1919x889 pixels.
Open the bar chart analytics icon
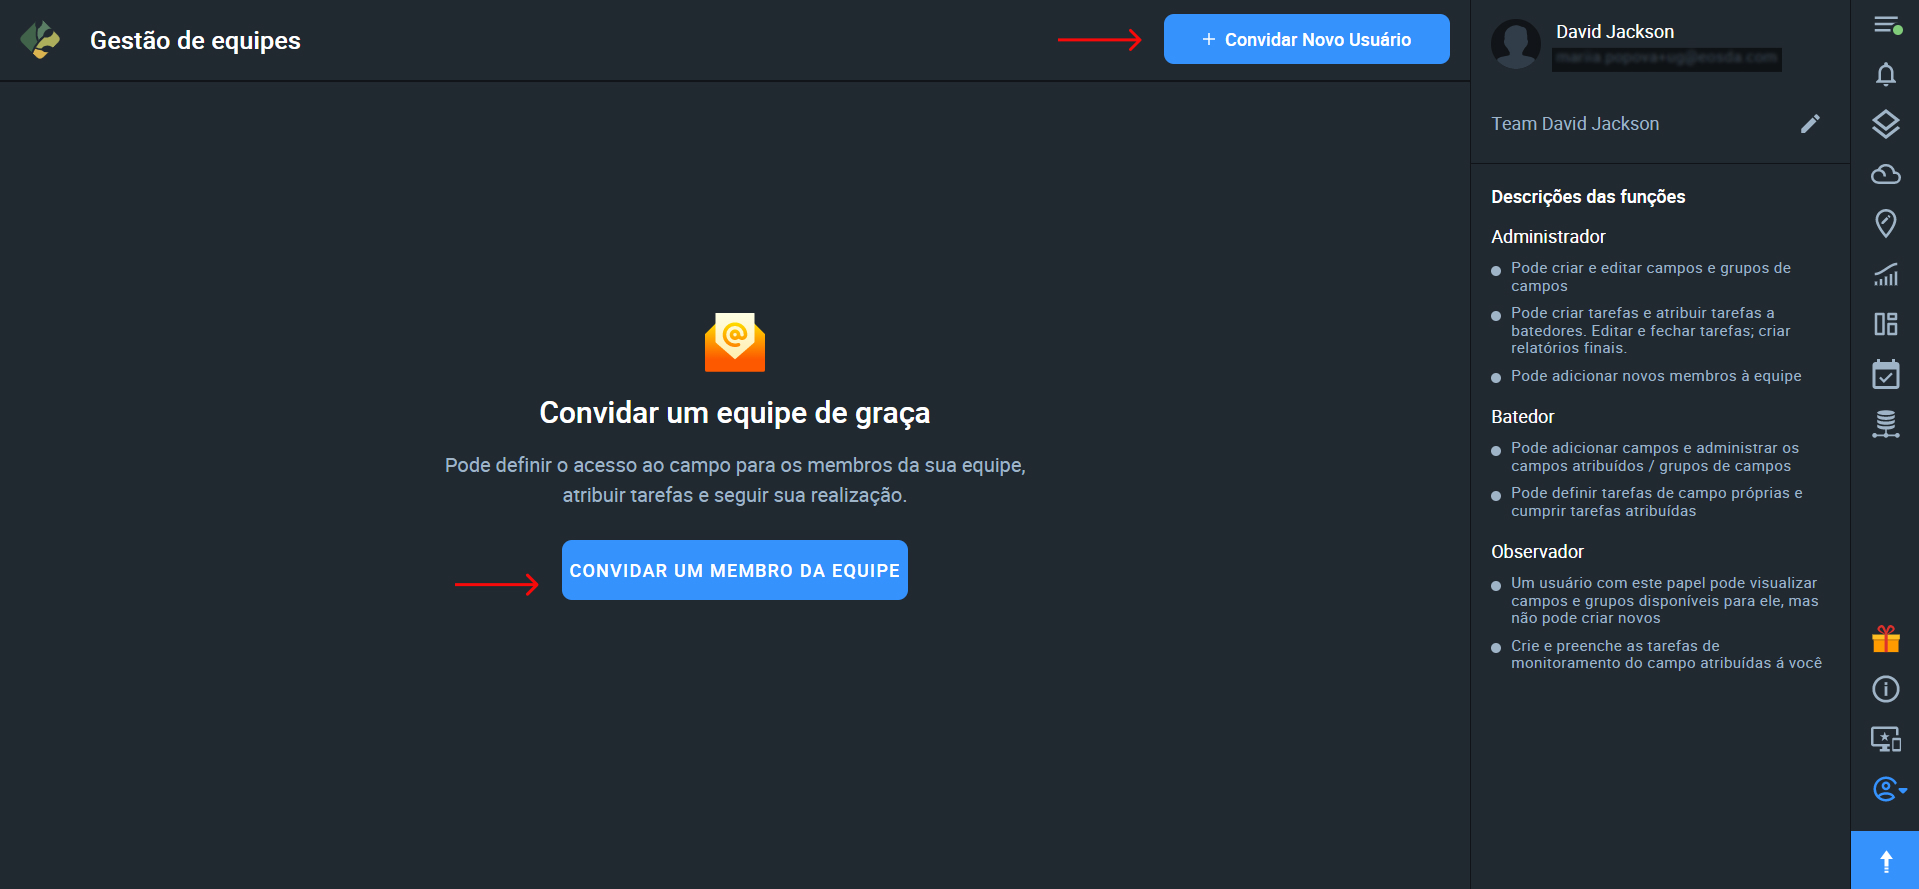1885,274
